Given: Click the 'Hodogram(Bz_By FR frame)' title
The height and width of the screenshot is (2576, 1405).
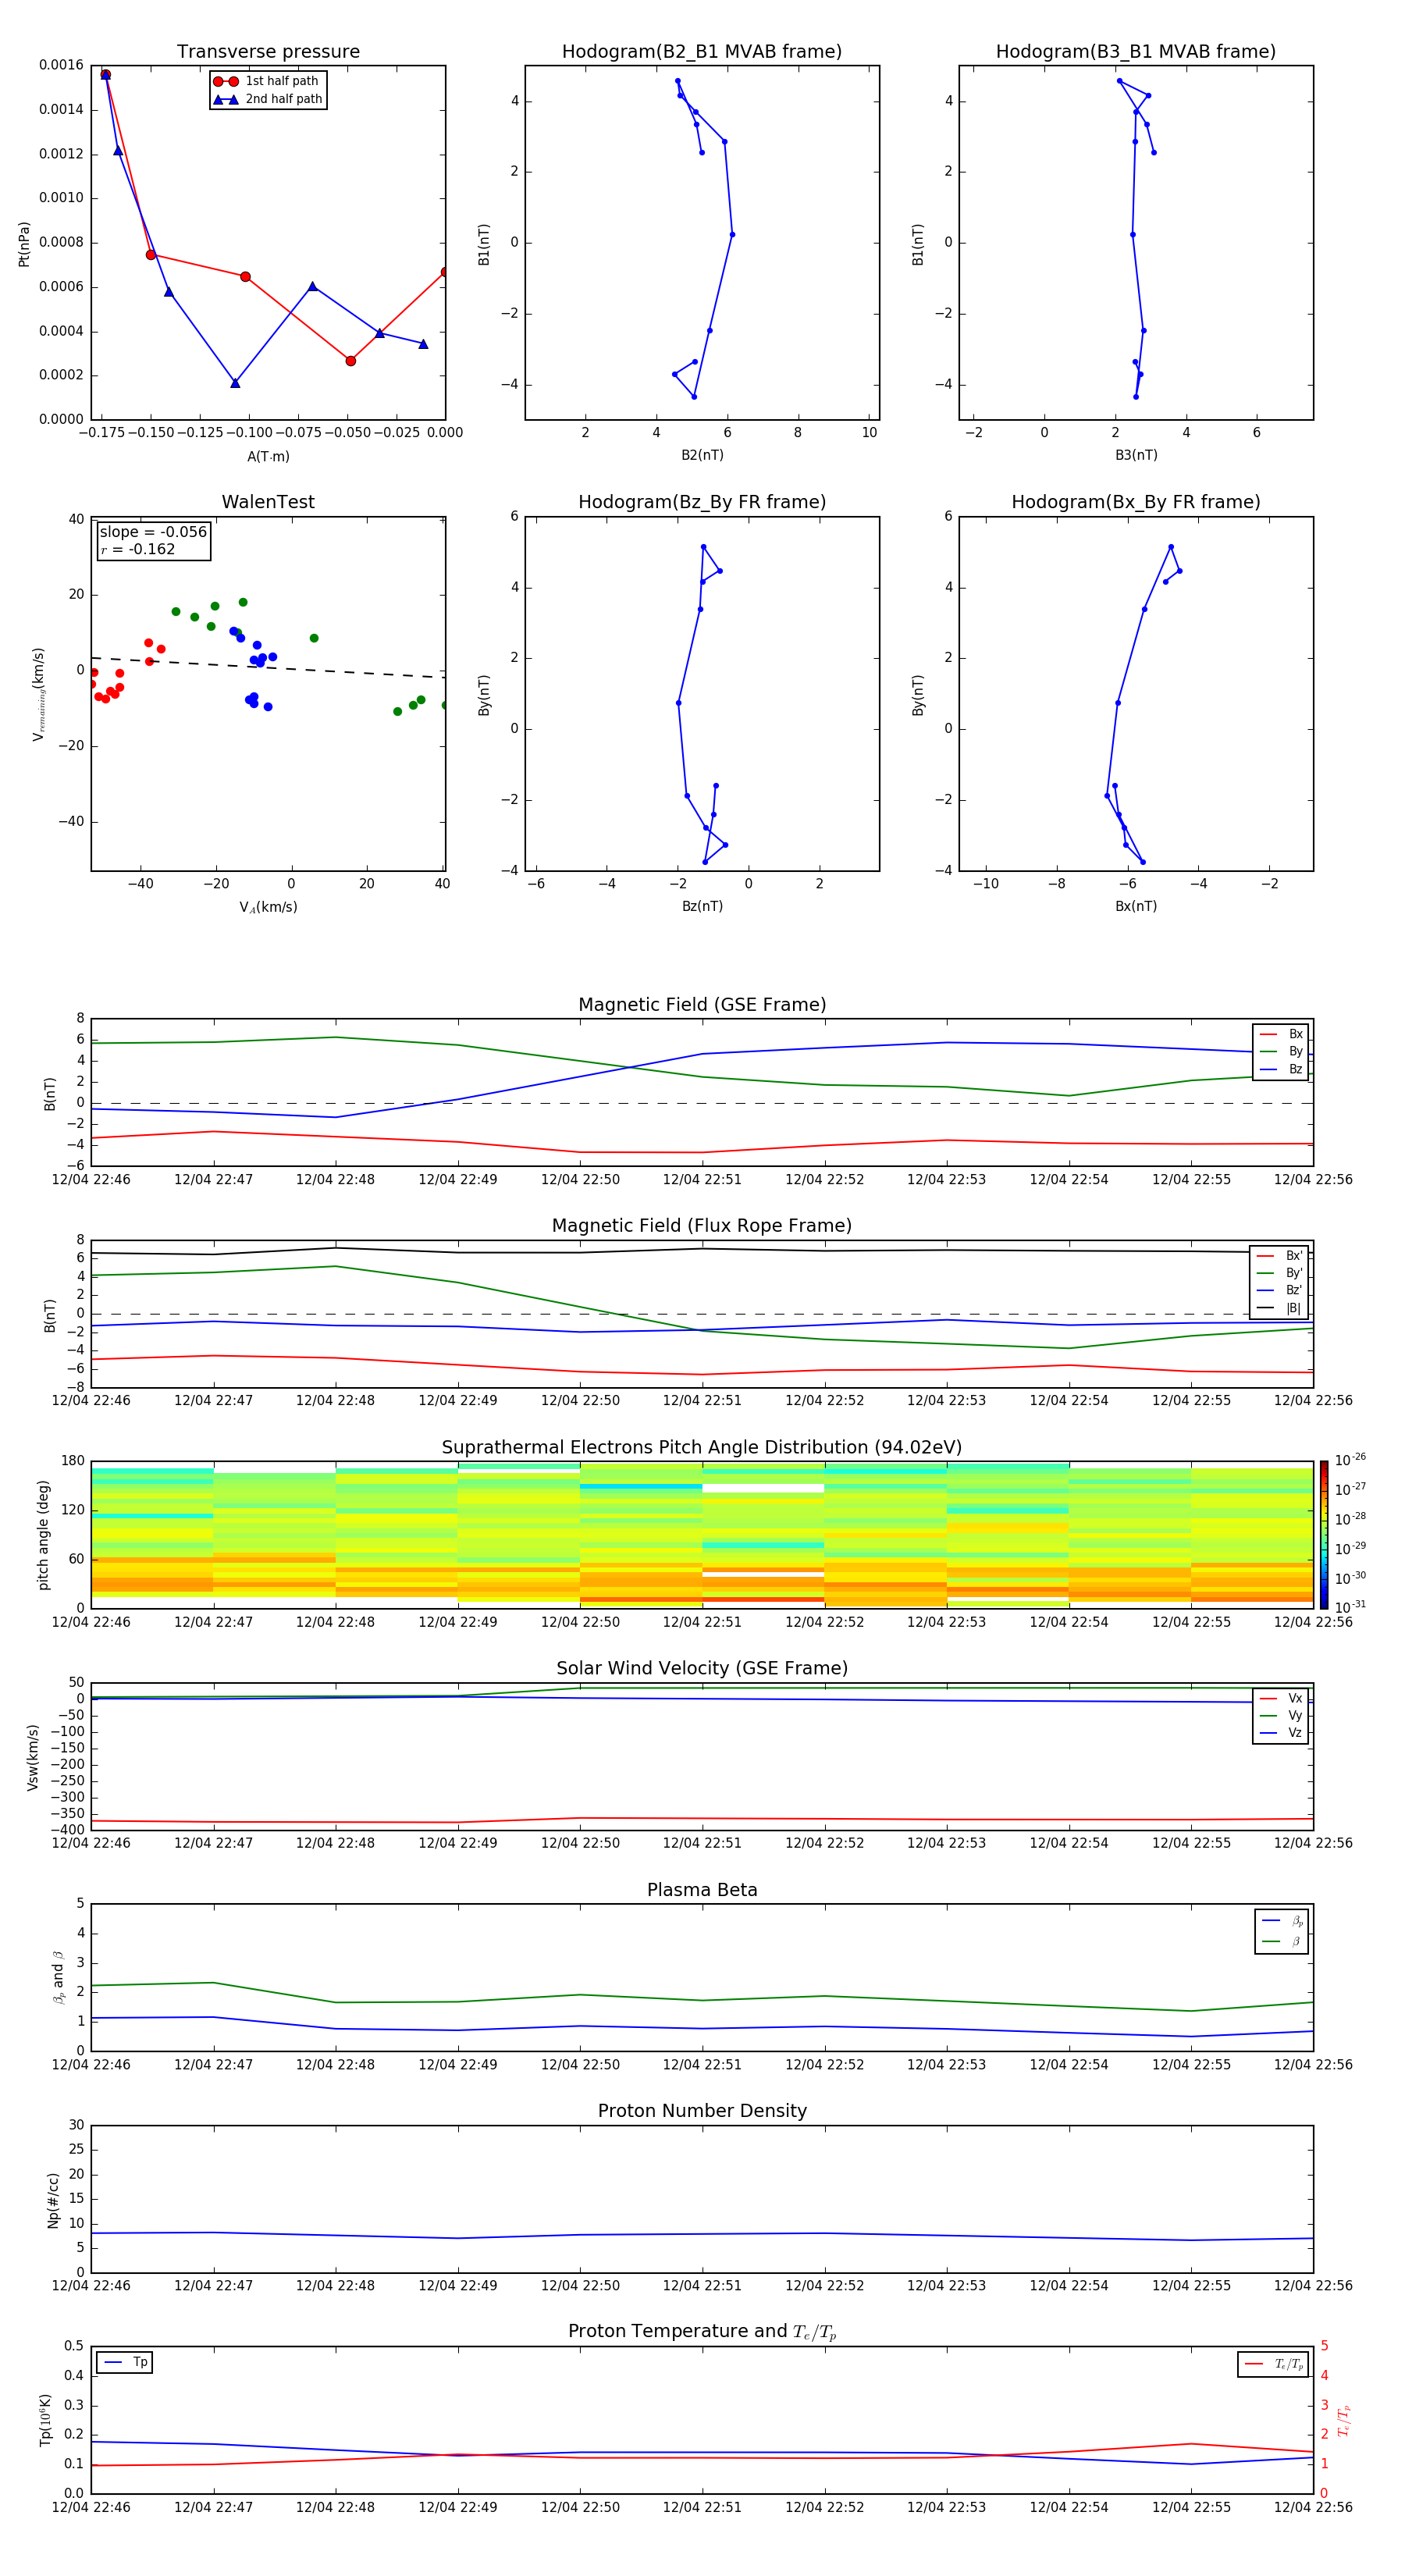Looking at the screenshot, I should coord(702,502).
